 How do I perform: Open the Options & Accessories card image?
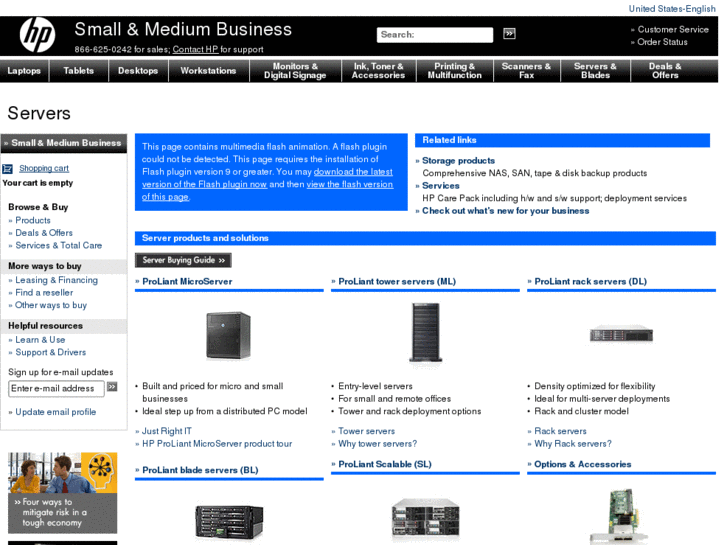click(620, 516)
